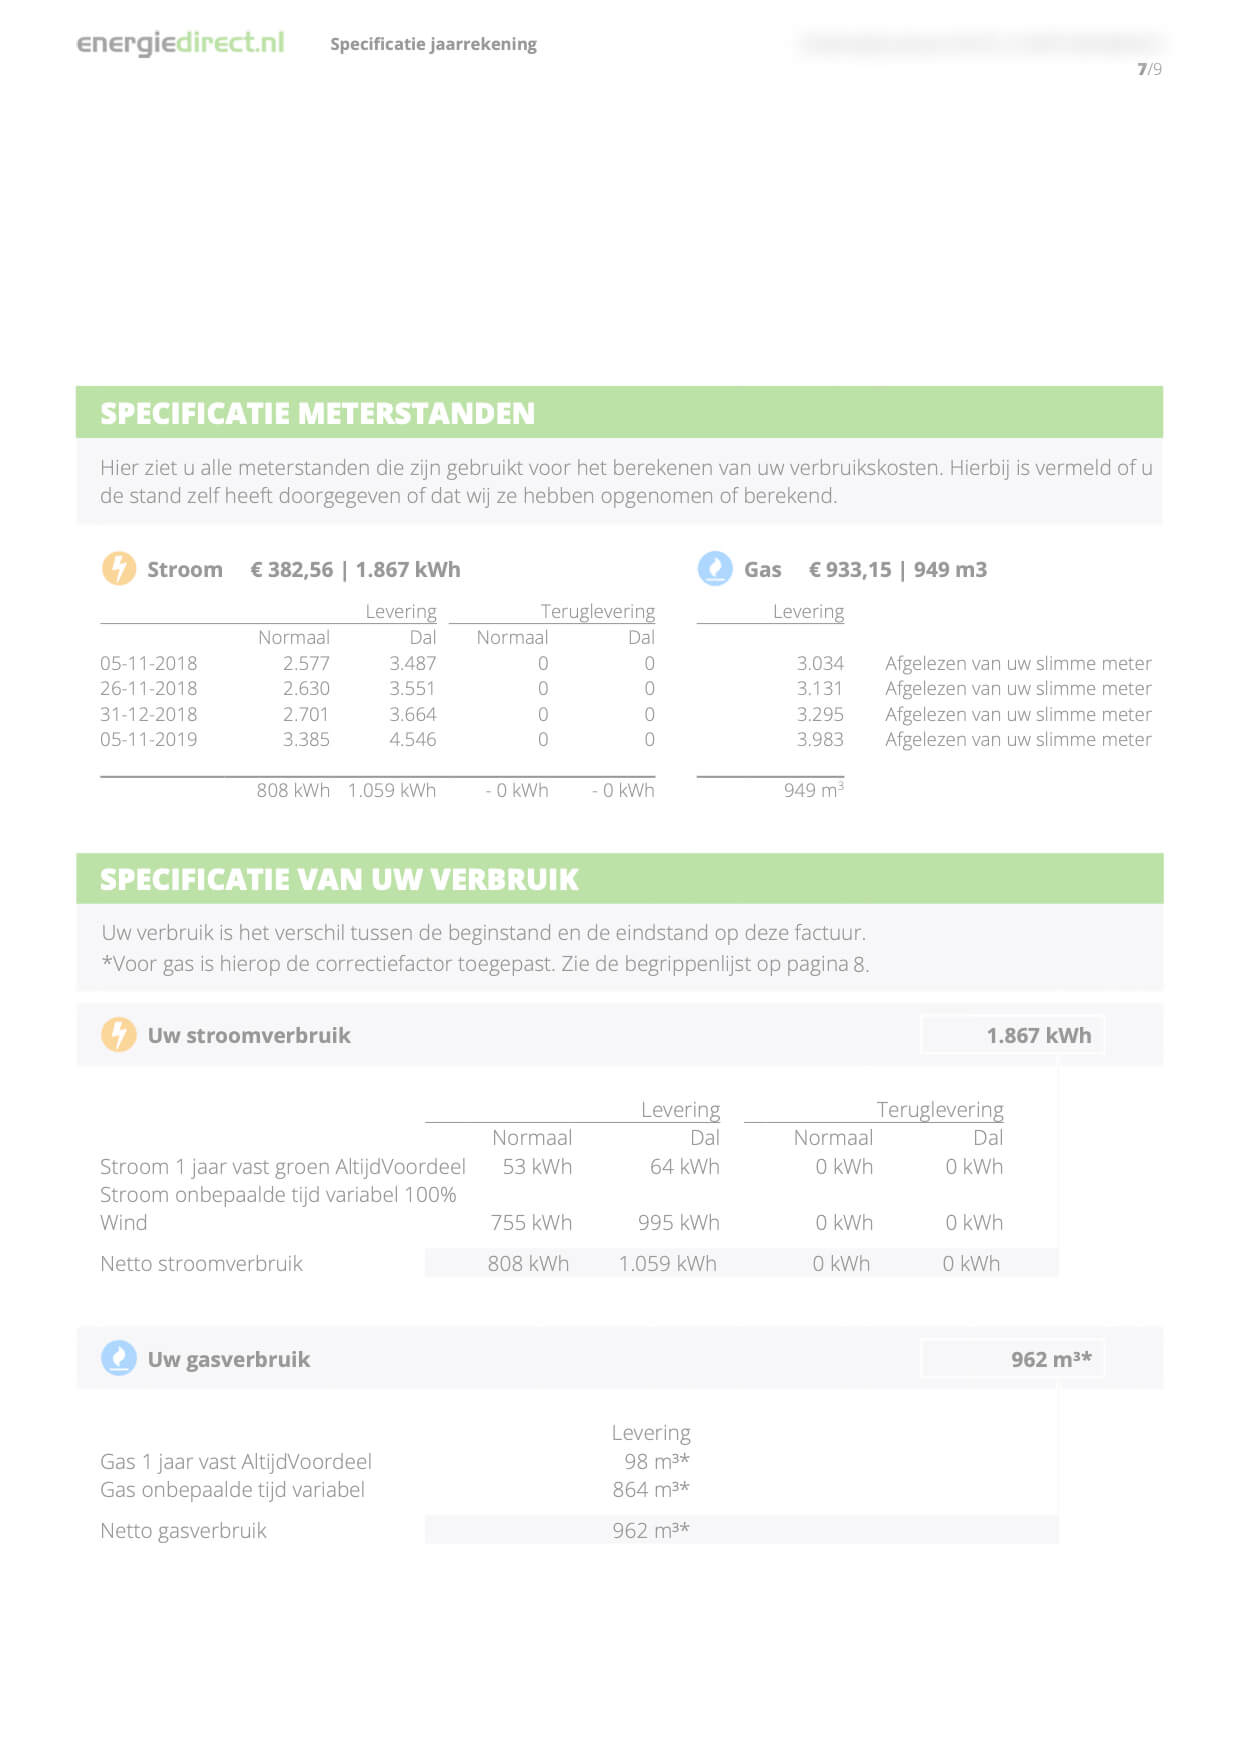Click the SPECIFICATIE VAN UW VERBRUIK header
The image size is (1240, 1753).
coord(339,879)
